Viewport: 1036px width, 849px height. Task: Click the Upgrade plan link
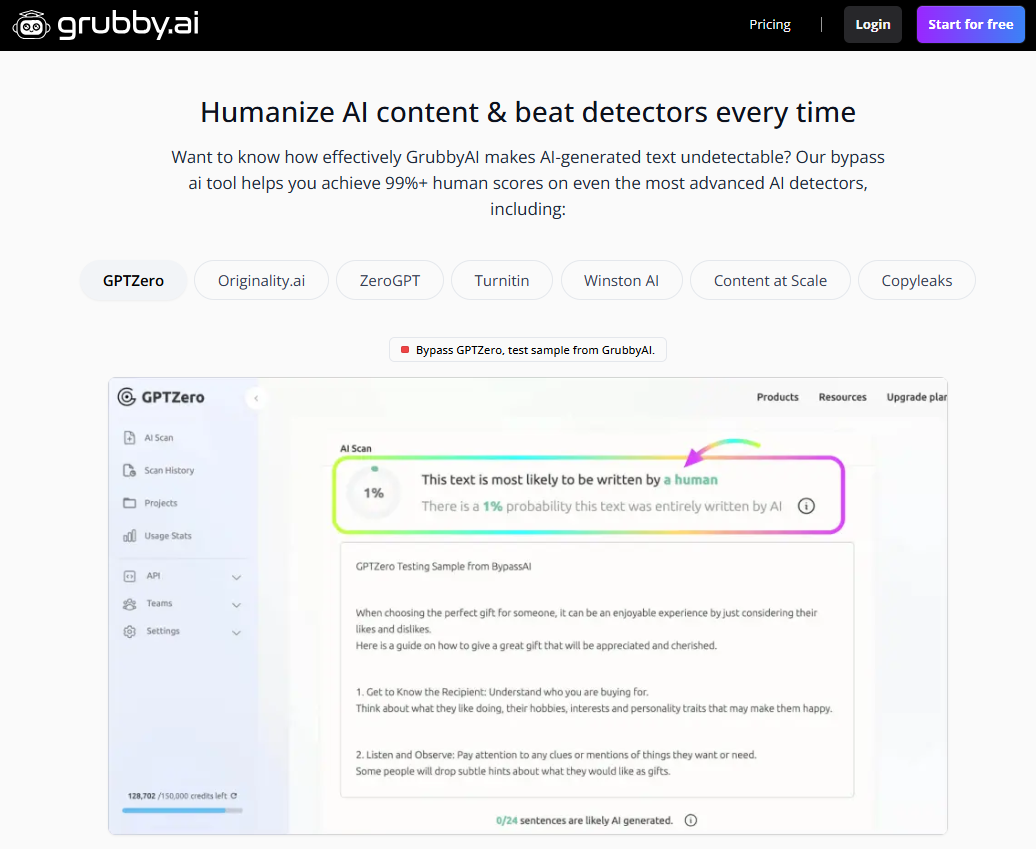tap(916, 397)
